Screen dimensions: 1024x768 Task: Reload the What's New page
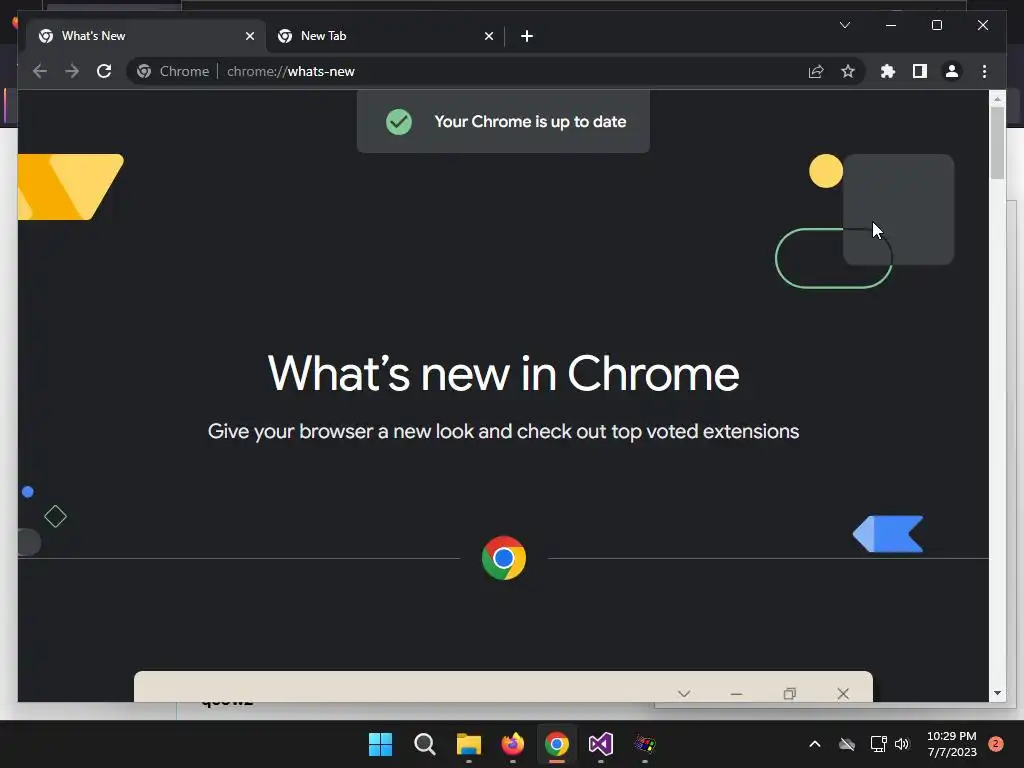pos(104,71)
